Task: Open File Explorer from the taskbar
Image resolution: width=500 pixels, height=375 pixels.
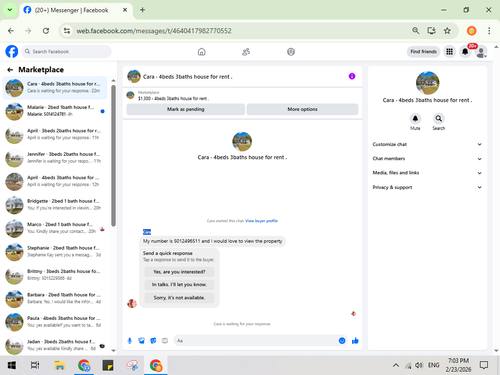Action: [x=60, y=365]
